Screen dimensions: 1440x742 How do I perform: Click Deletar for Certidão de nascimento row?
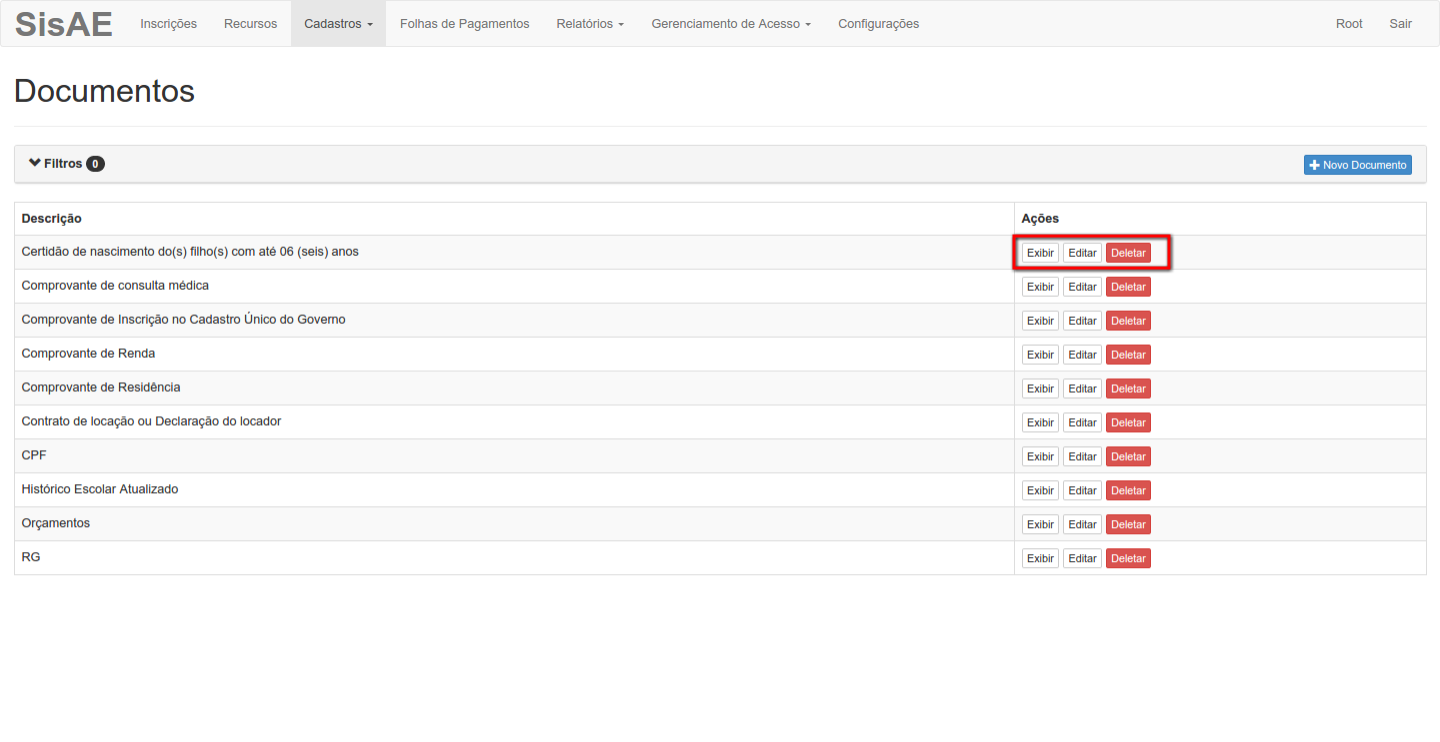coord(1128,253)
